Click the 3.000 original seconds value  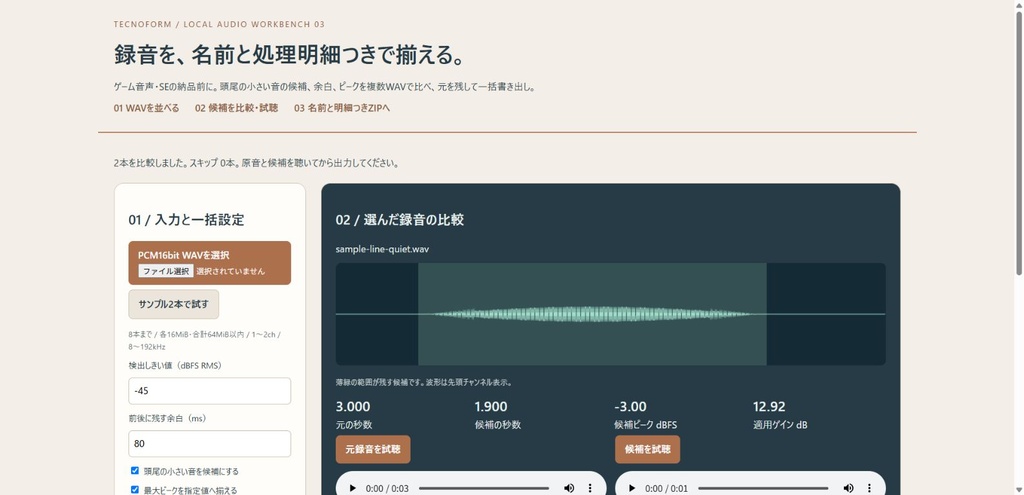[x=353, y=407]
